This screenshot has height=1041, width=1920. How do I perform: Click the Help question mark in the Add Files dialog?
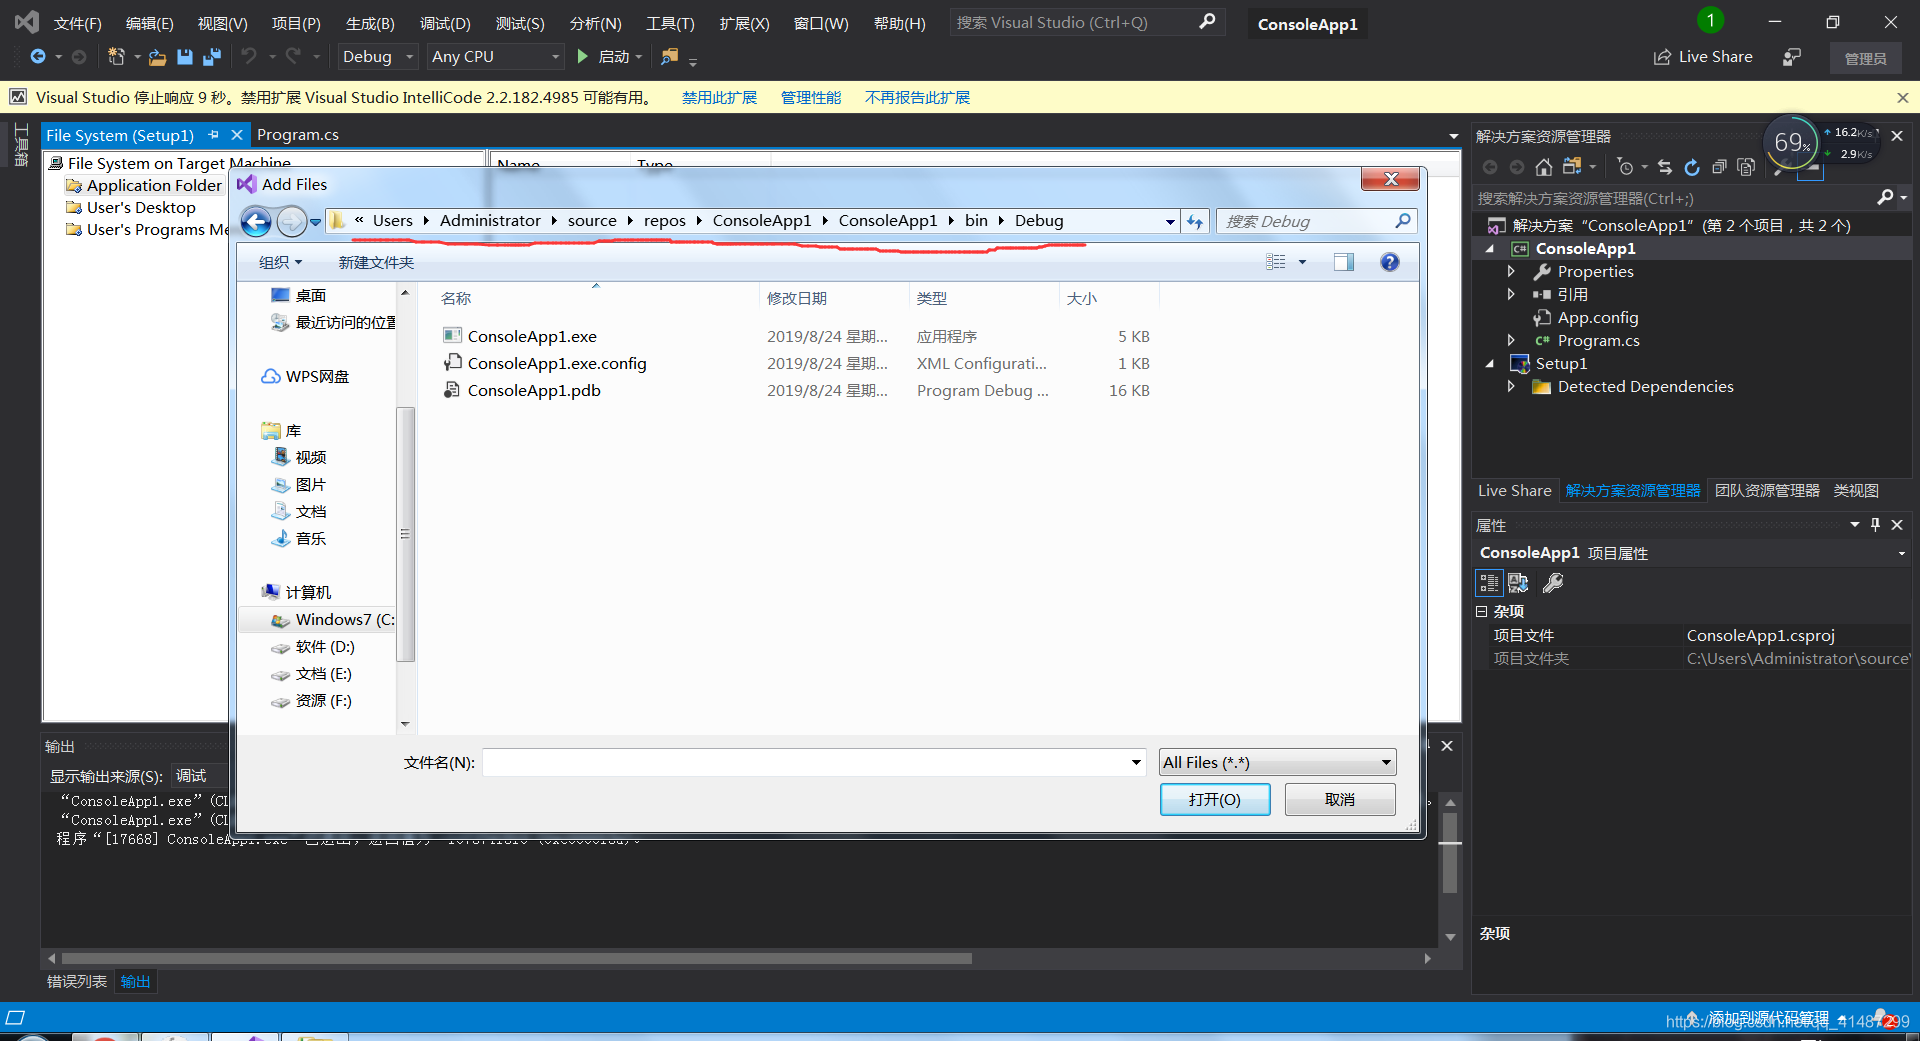coord(1389,262)
